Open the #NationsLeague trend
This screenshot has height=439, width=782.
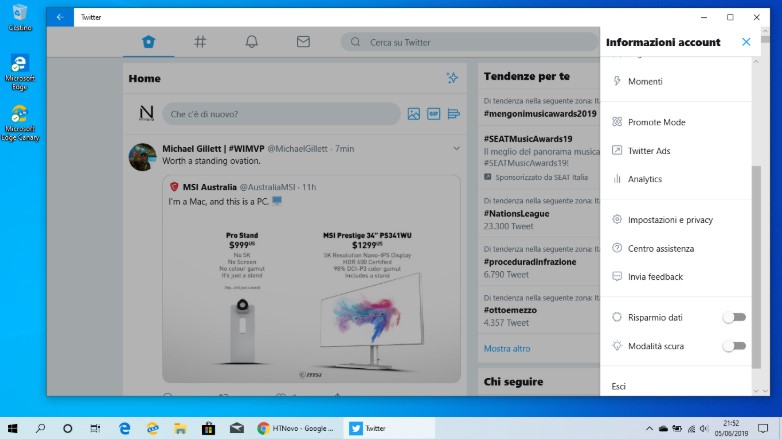[x=516, y=214]
